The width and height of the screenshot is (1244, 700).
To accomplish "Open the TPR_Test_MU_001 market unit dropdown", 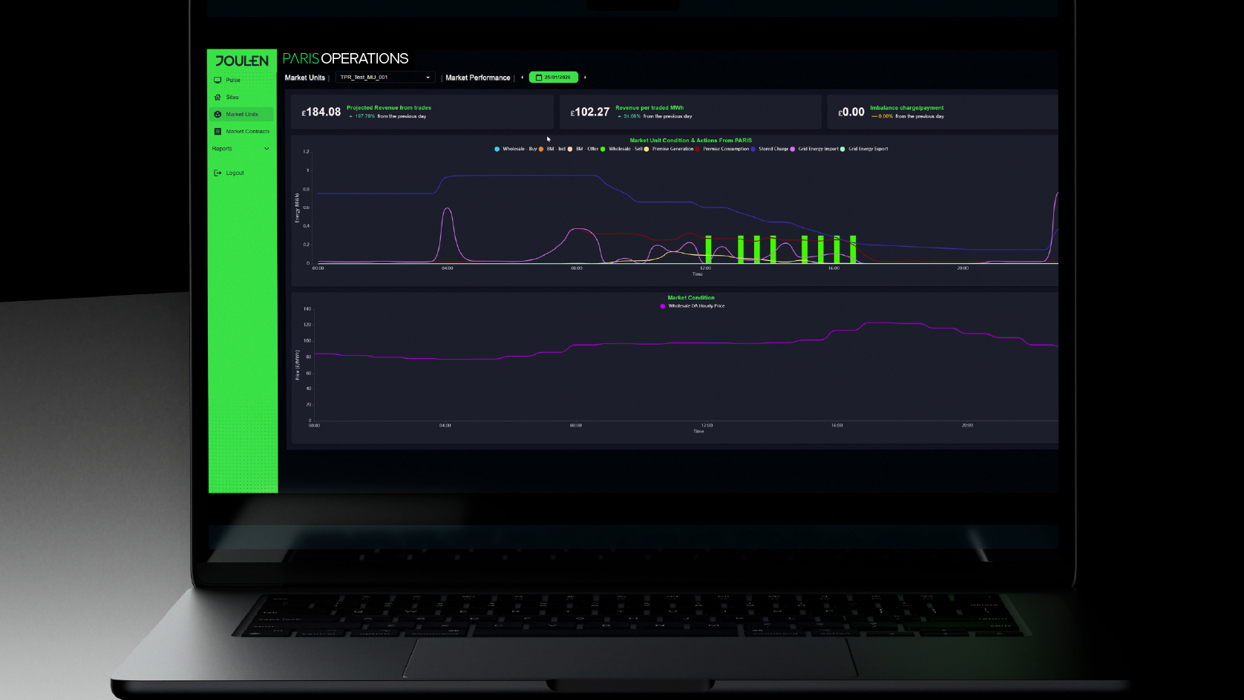I will coord(385,77).
